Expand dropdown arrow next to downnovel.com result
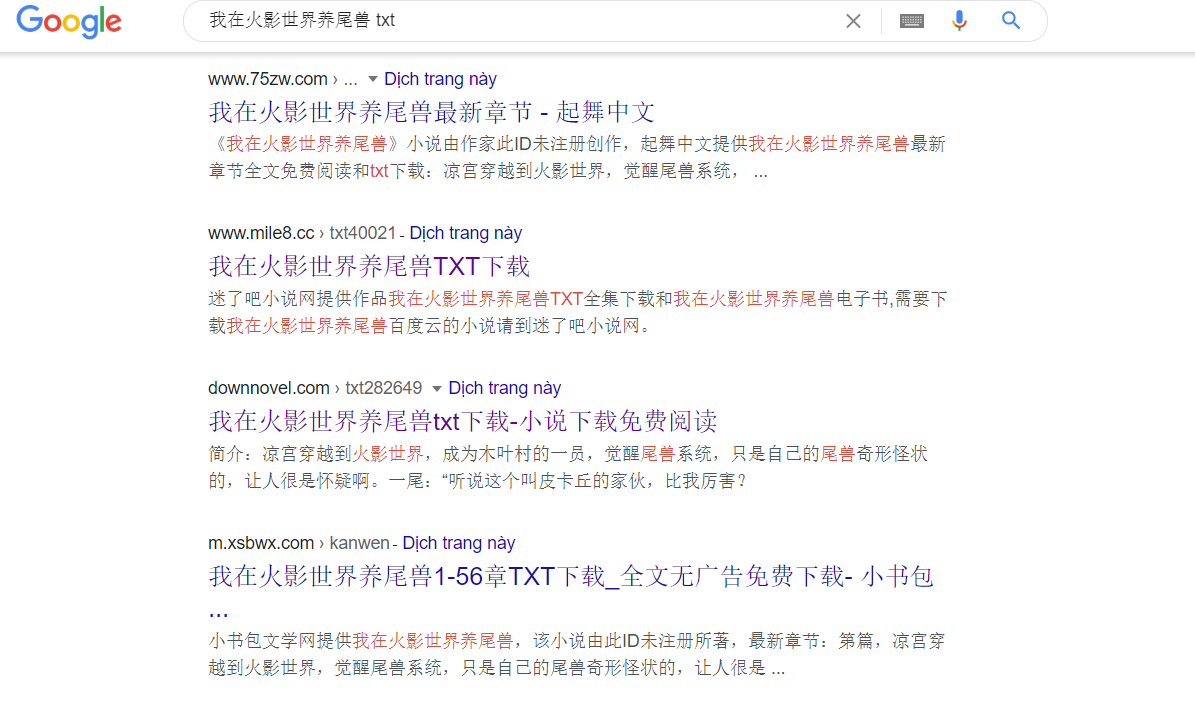 437,388
